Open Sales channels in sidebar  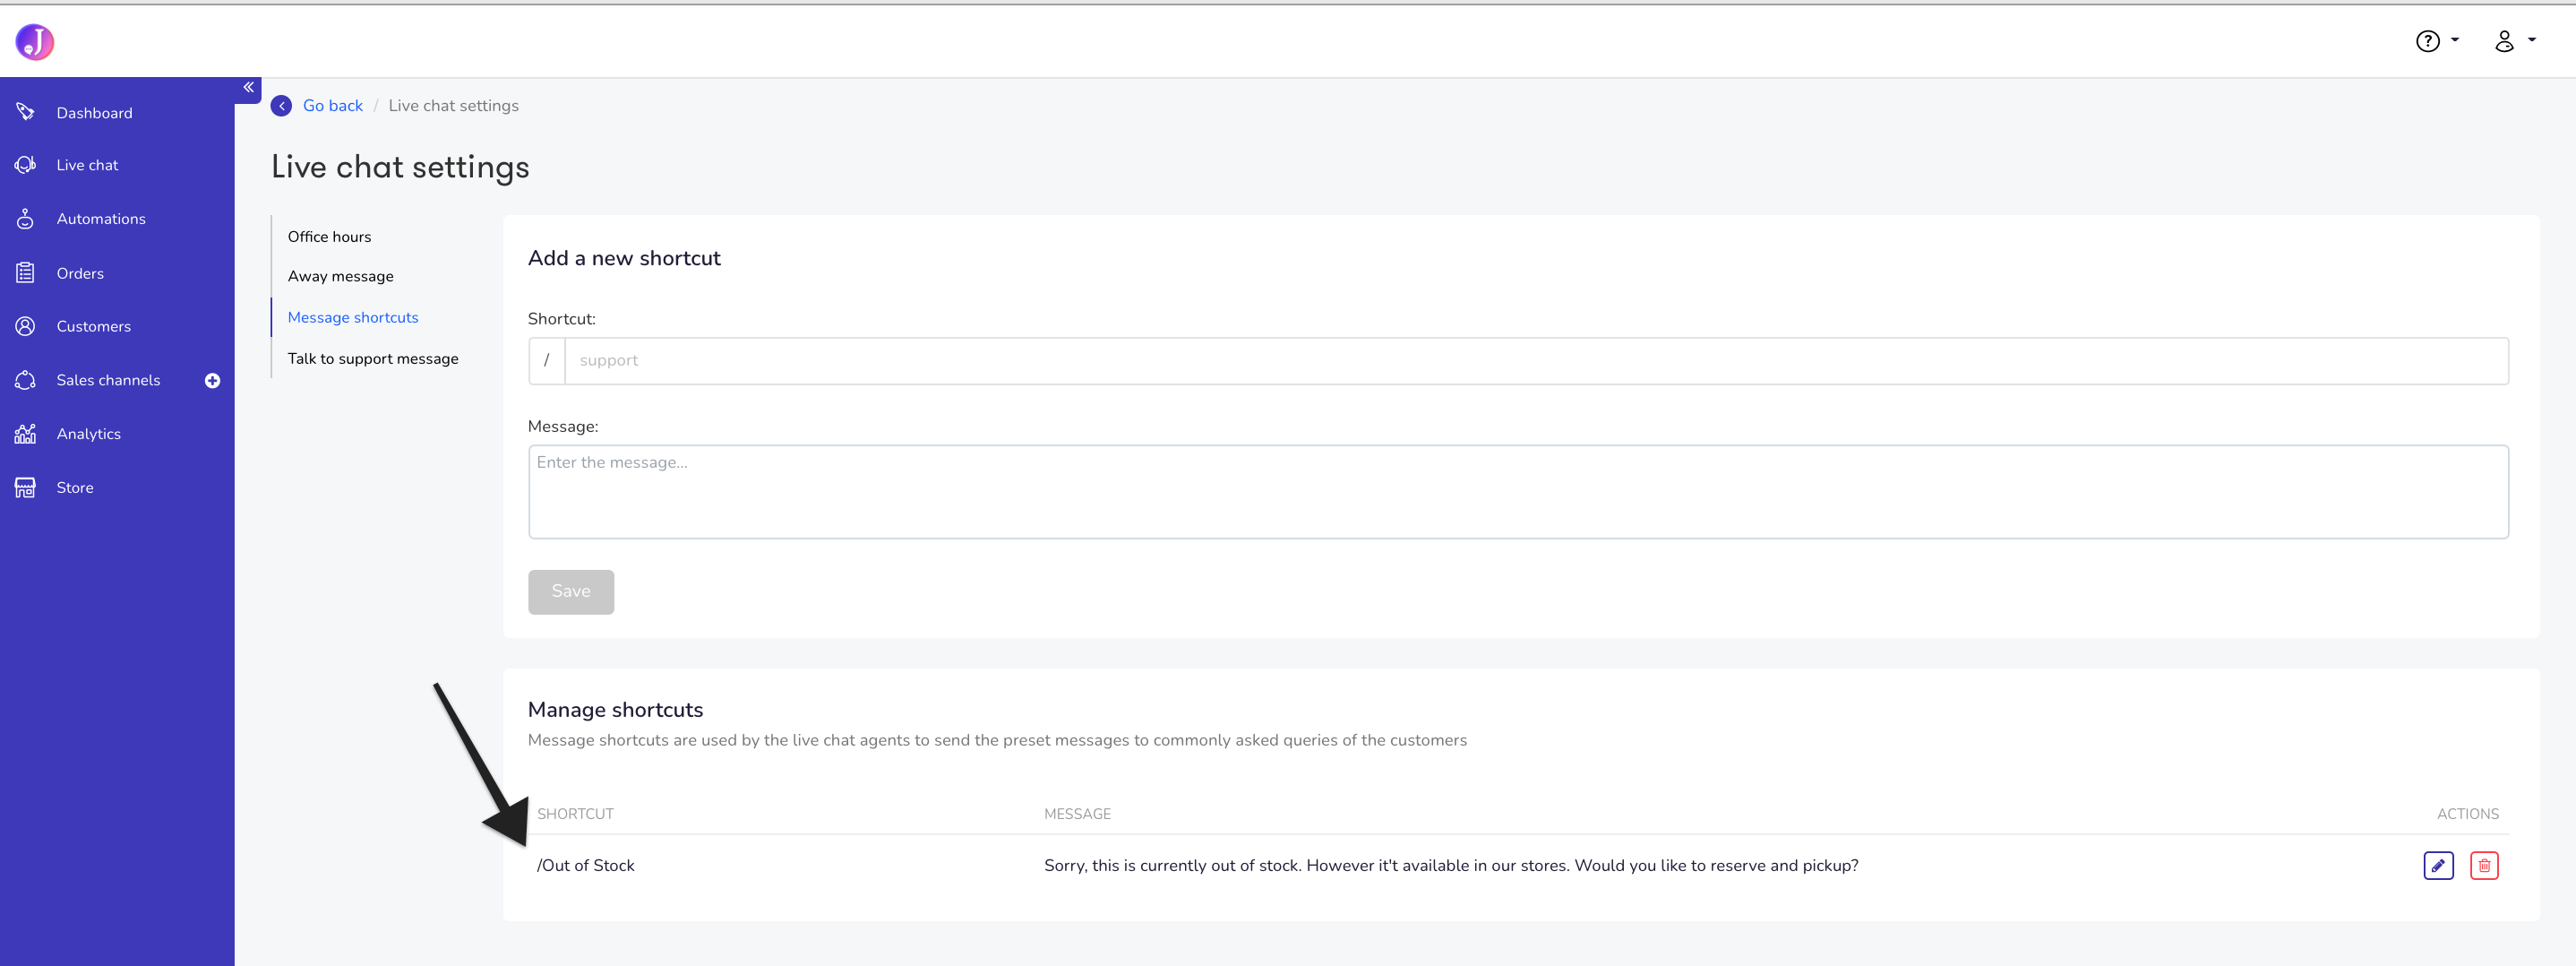[x=108, y=380]
